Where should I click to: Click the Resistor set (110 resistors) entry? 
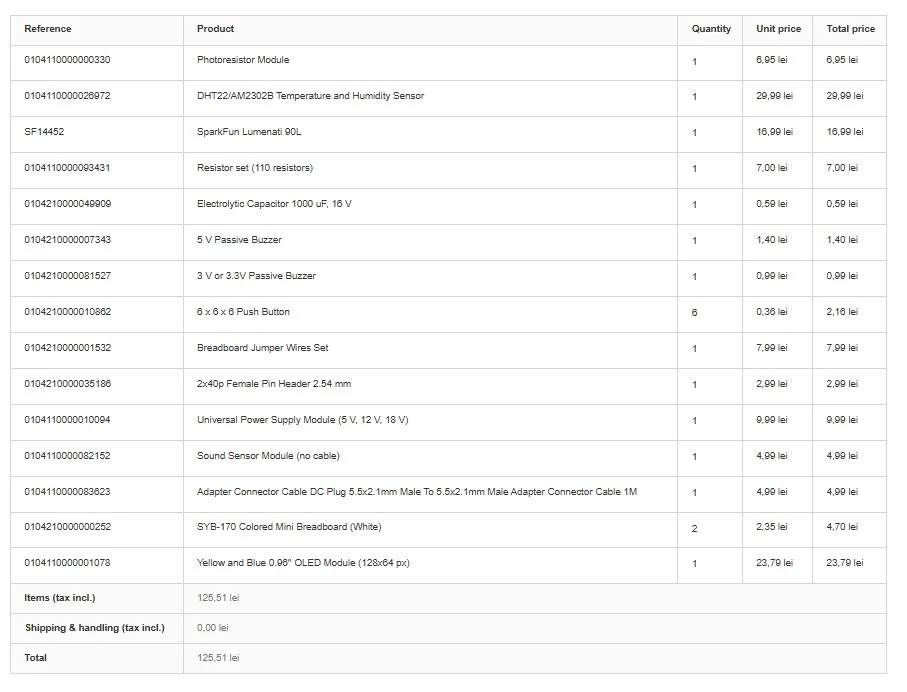[255, 168]
